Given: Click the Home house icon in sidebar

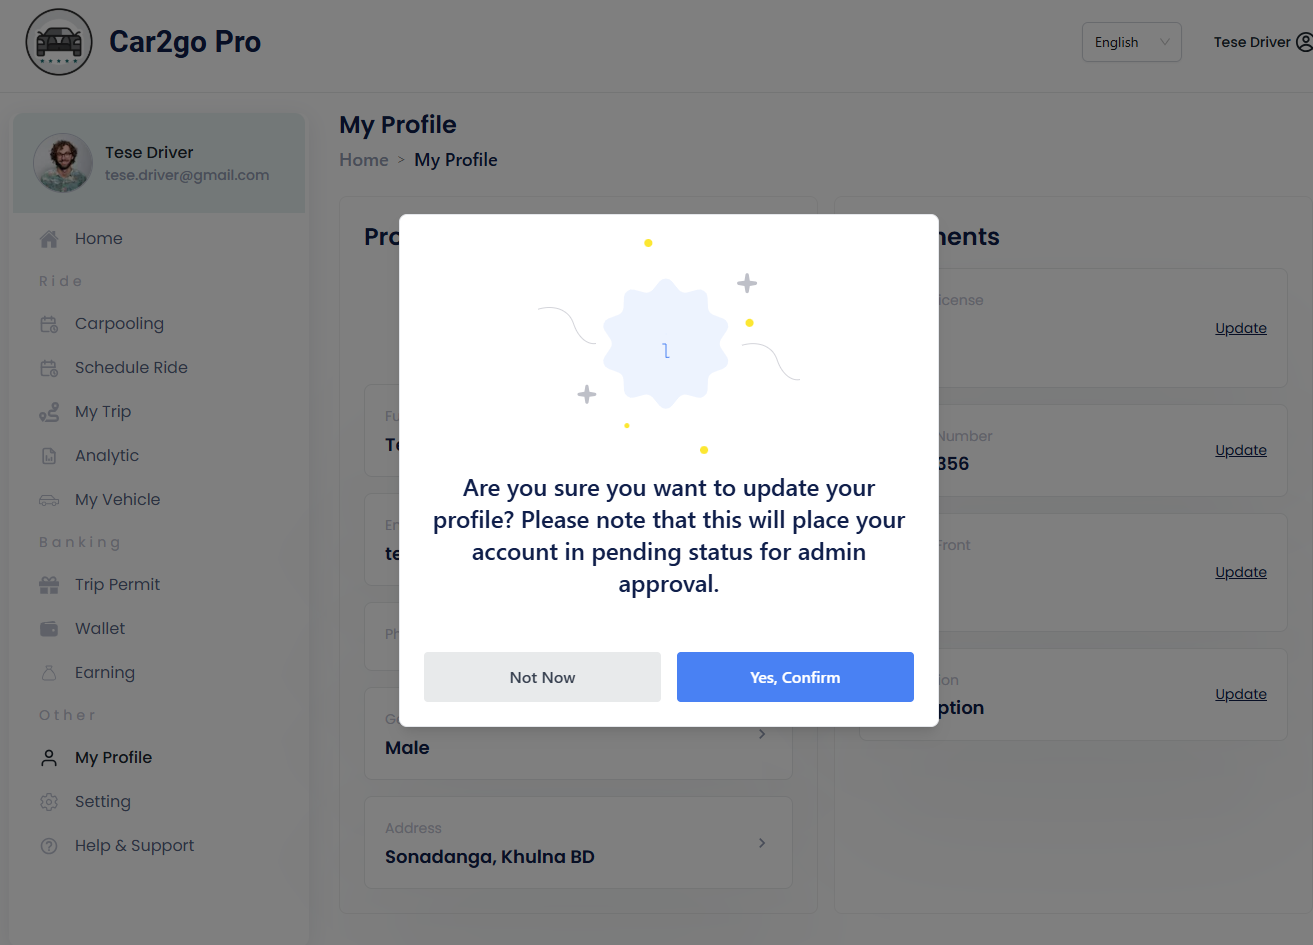Looking at the screenshot, I should [49, 239].
